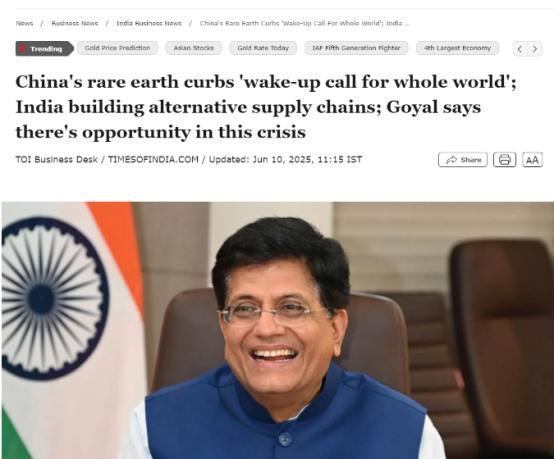Image resolution: width=554 pixels, height=459 pixels.
Task: Open India Business News breadcrumb
Action: 149,23
